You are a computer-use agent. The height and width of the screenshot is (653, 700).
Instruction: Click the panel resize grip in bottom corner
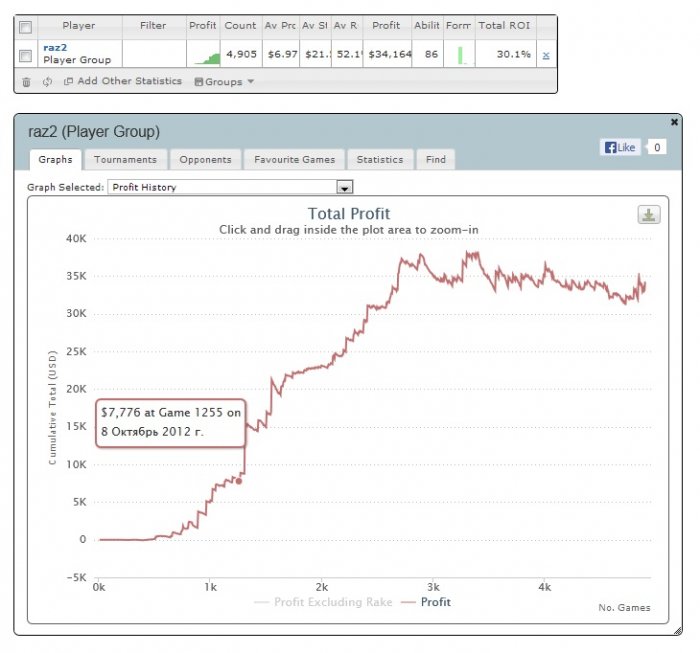677,631
